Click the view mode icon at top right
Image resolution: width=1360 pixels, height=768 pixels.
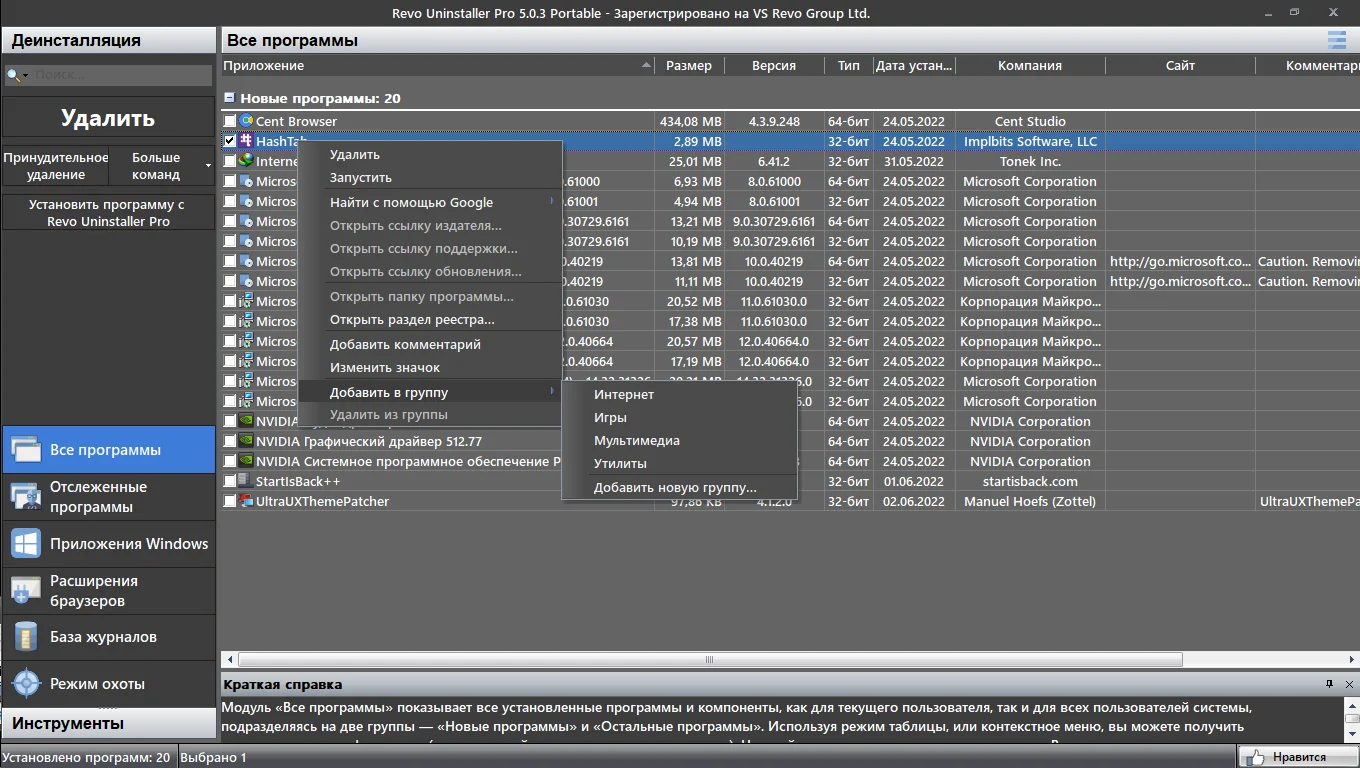[1336, 40]
